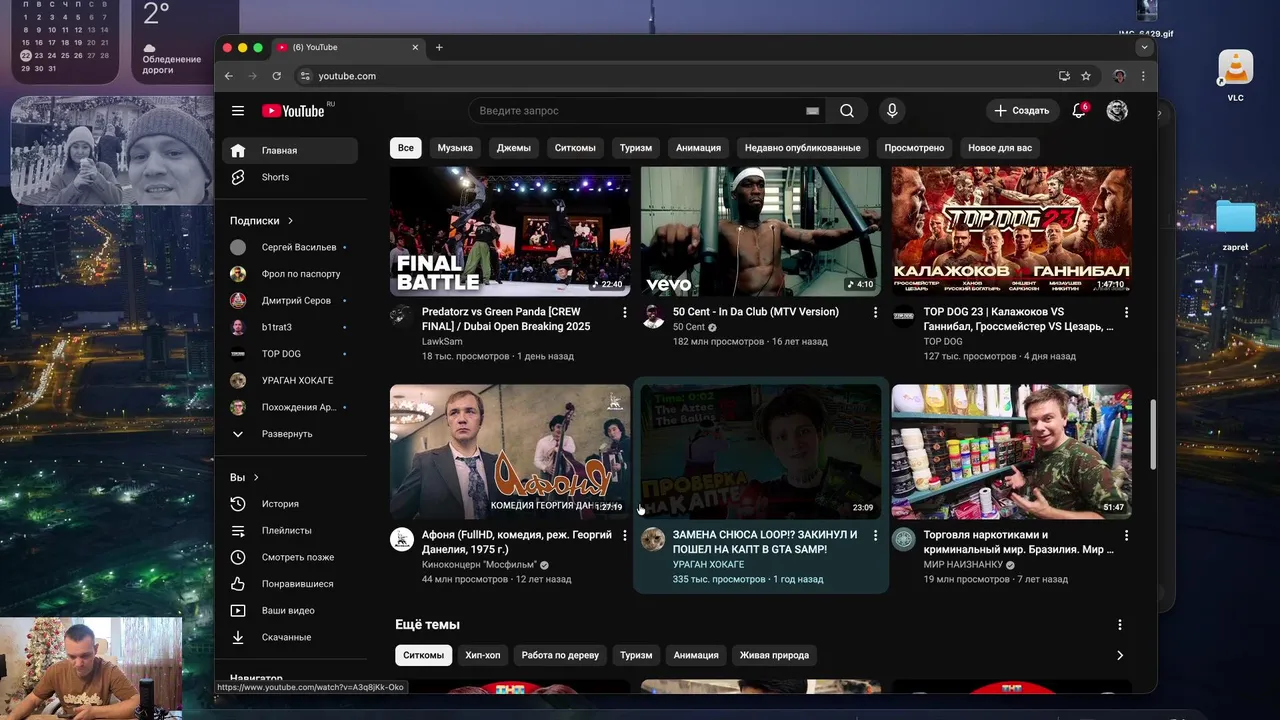The image size is (1280, 720).
Task: Select the Хип-хоп topic chip
Action: click(483, 656)
